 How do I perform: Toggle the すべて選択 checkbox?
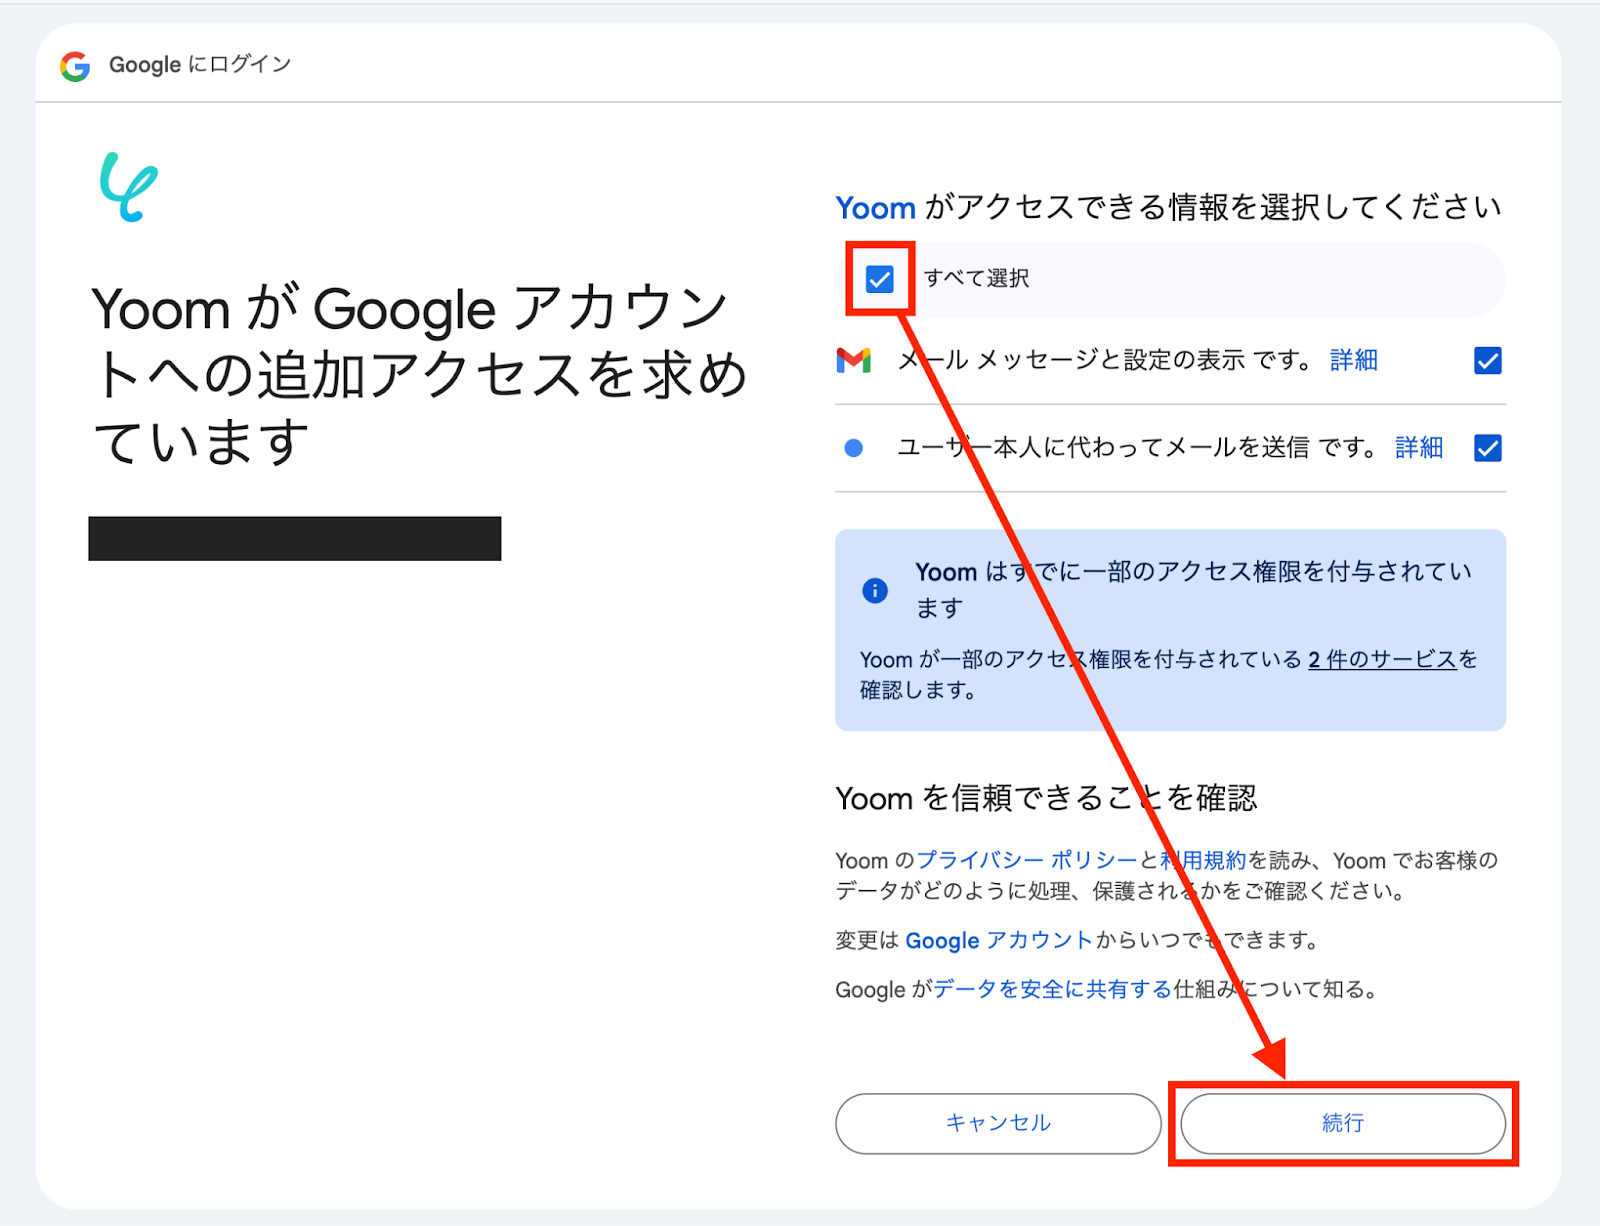click(880, 279)
